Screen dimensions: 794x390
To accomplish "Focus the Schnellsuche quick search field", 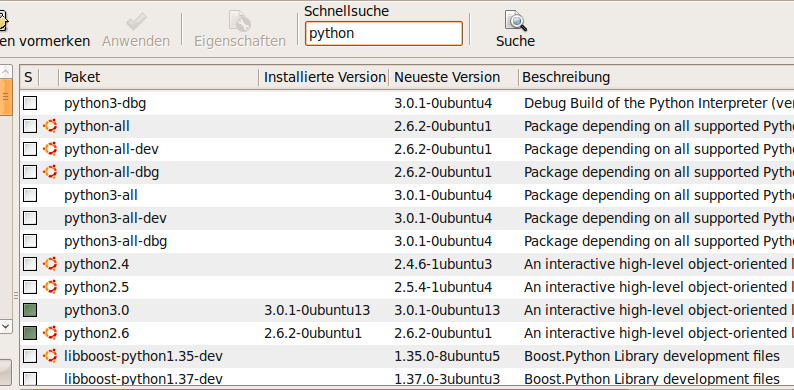I will point(384,33).
